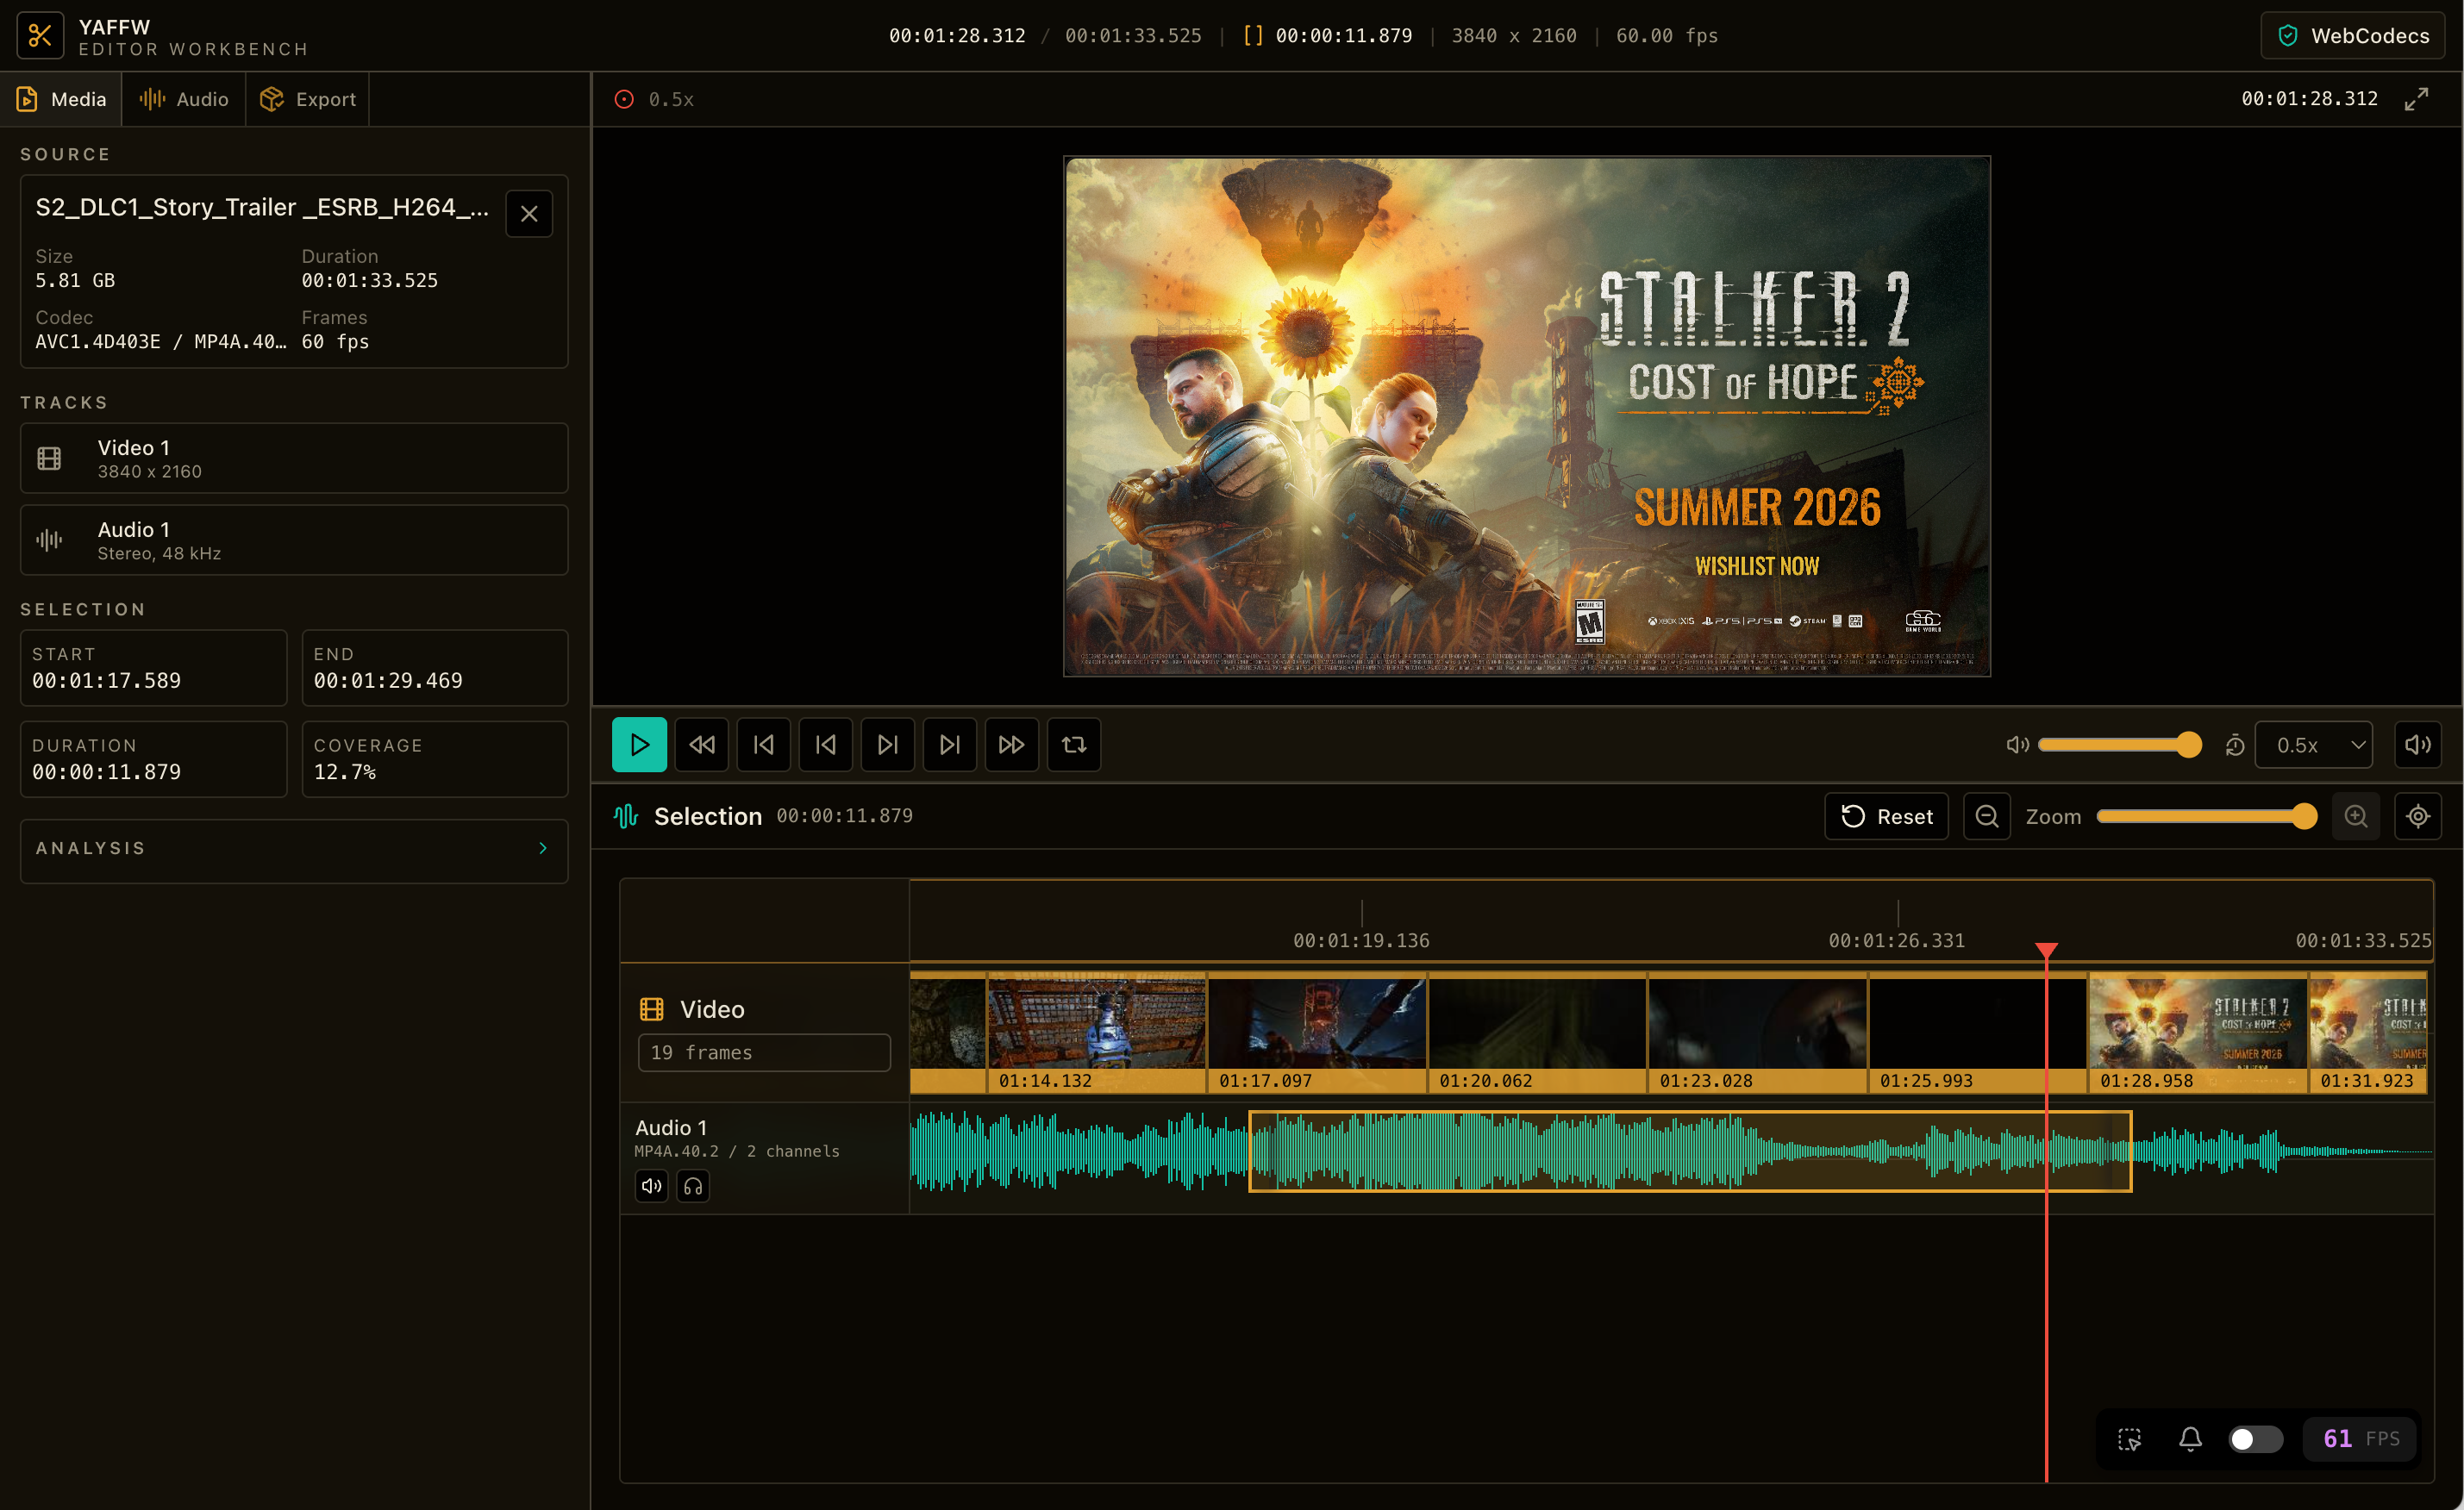Click the 19 frames field
This screenshot has width=2464, height=1510.
(x=764, y=1052)
